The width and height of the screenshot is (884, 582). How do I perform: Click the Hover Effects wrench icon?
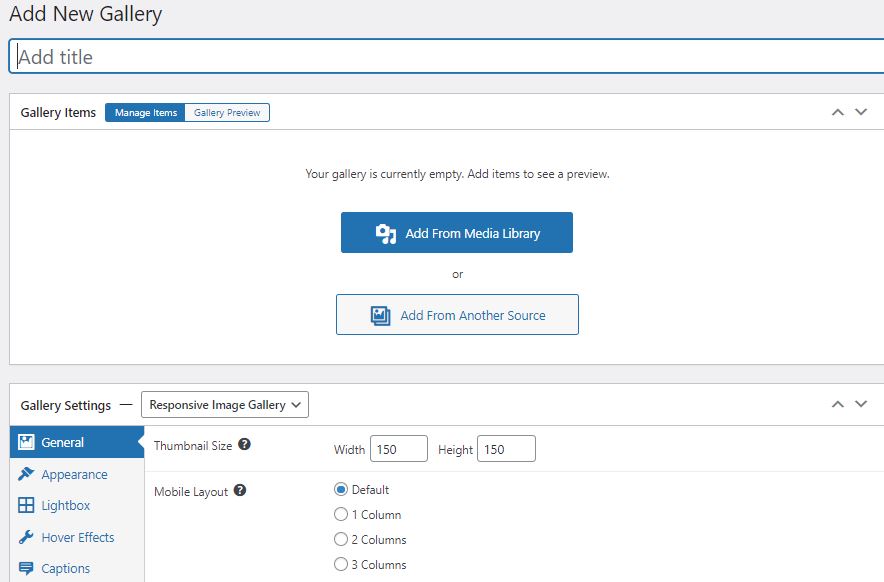(x=26, y=537)
